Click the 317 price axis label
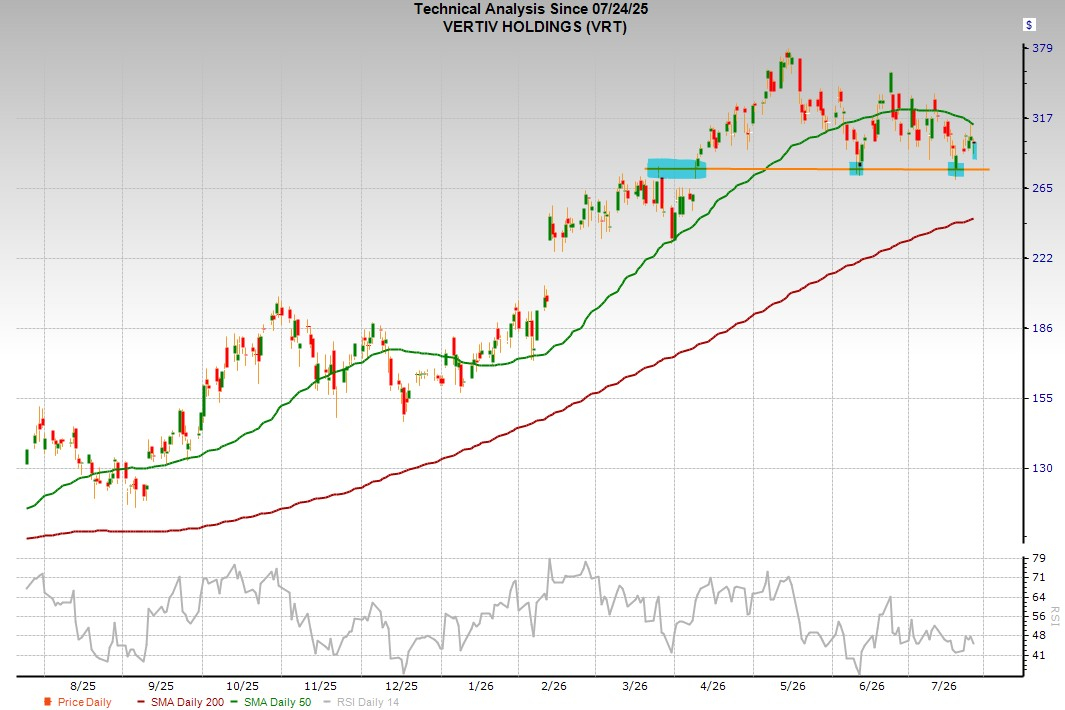Screen dimensions: 1065x710 click(1042, 118)
